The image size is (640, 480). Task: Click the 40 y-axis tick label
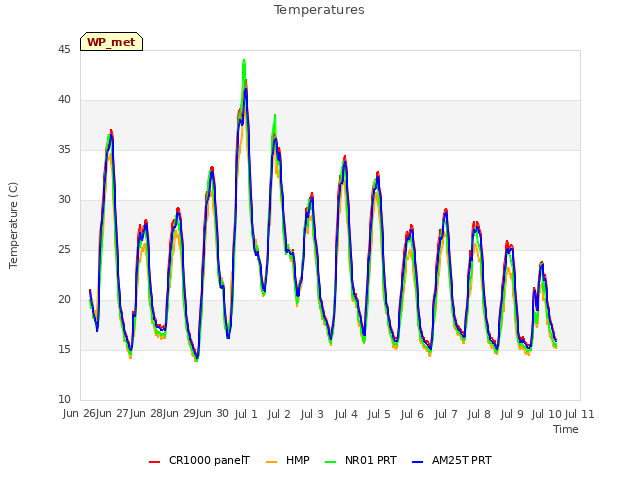point(64,100)
